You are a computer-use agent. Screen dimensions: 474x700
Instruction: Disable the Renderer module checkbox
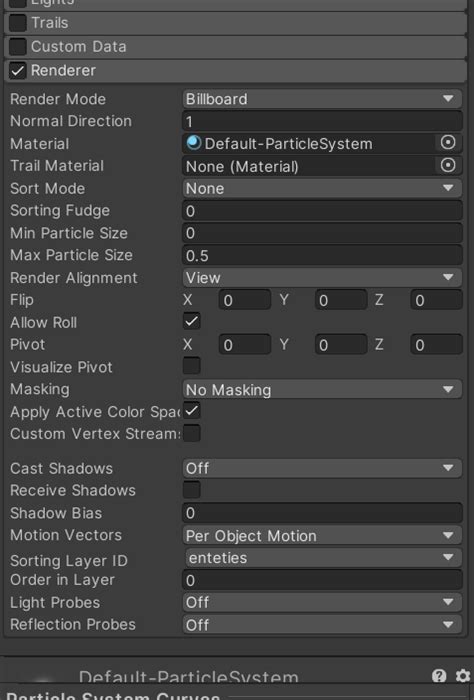tap(18, 71)
